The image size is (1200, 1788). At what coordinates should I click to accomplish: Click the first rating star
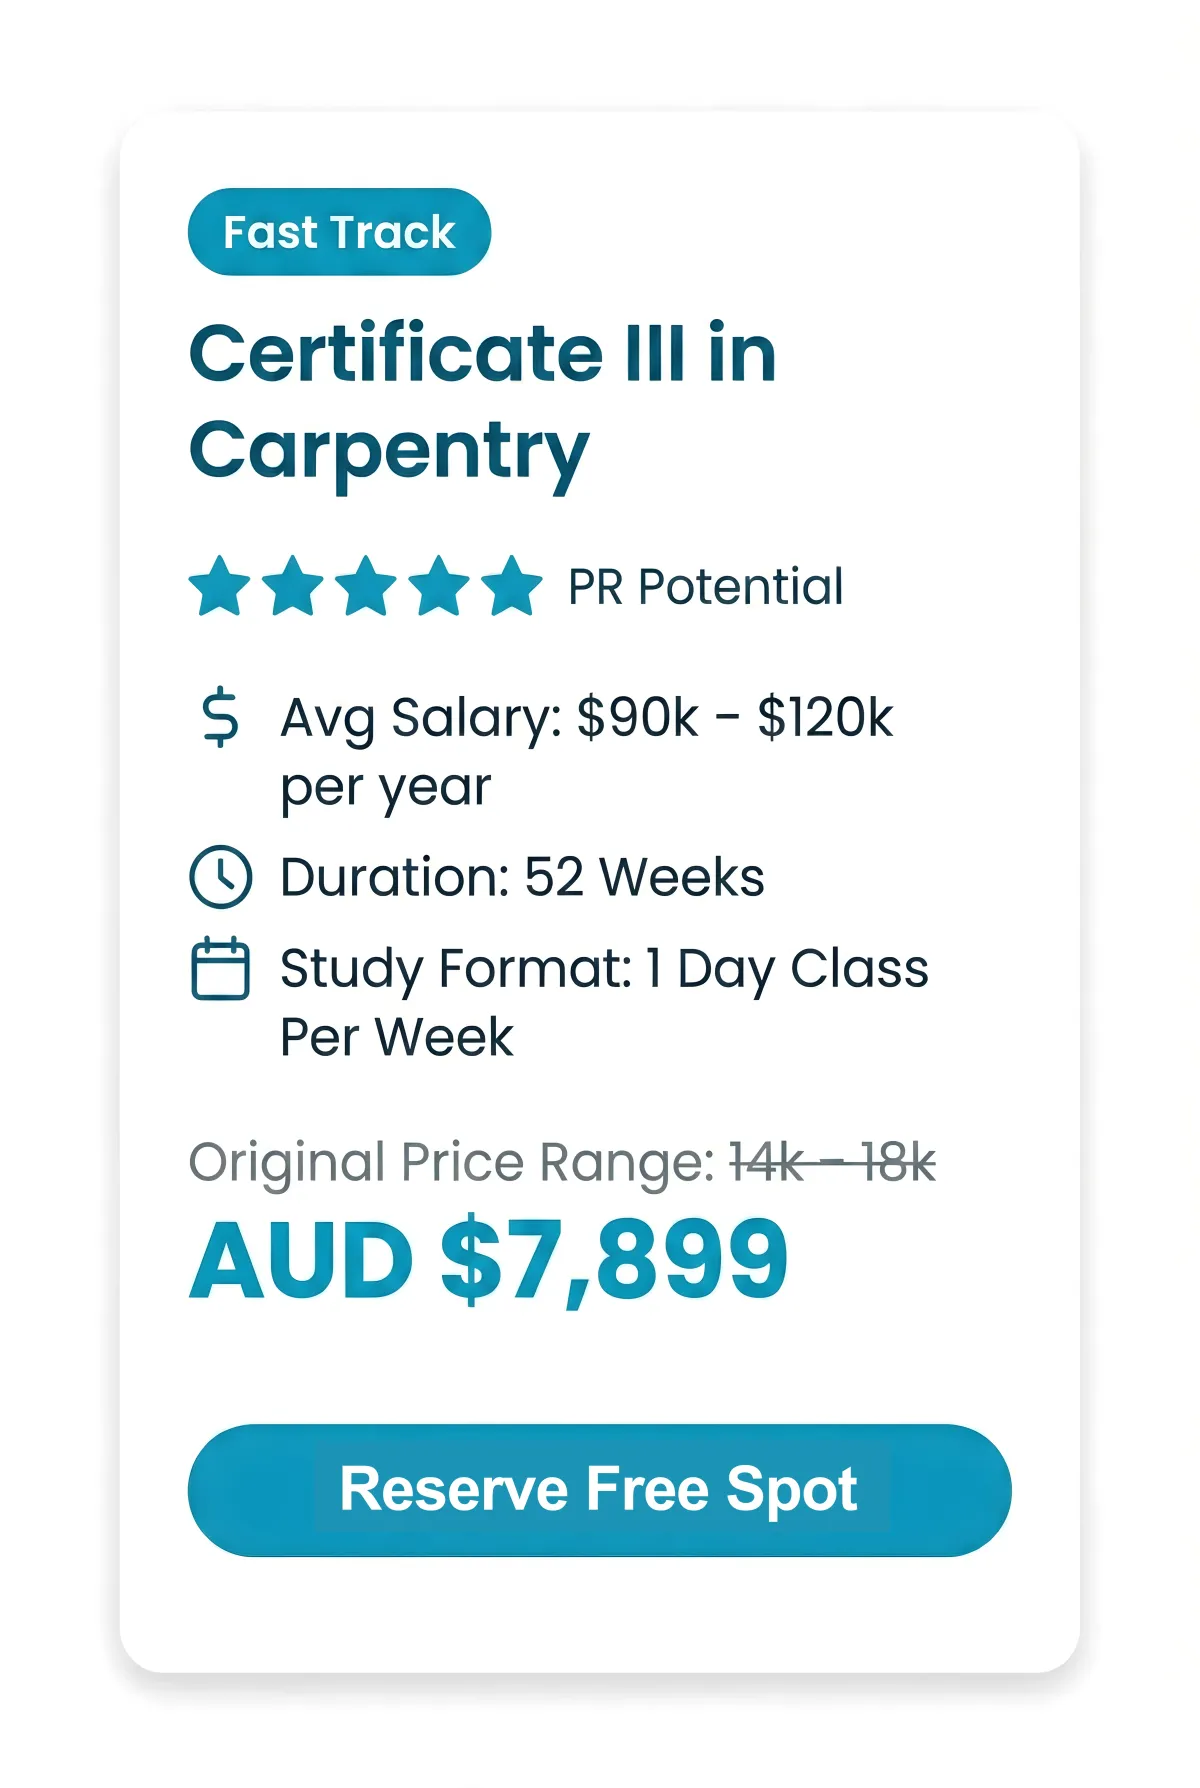[219, 586]
